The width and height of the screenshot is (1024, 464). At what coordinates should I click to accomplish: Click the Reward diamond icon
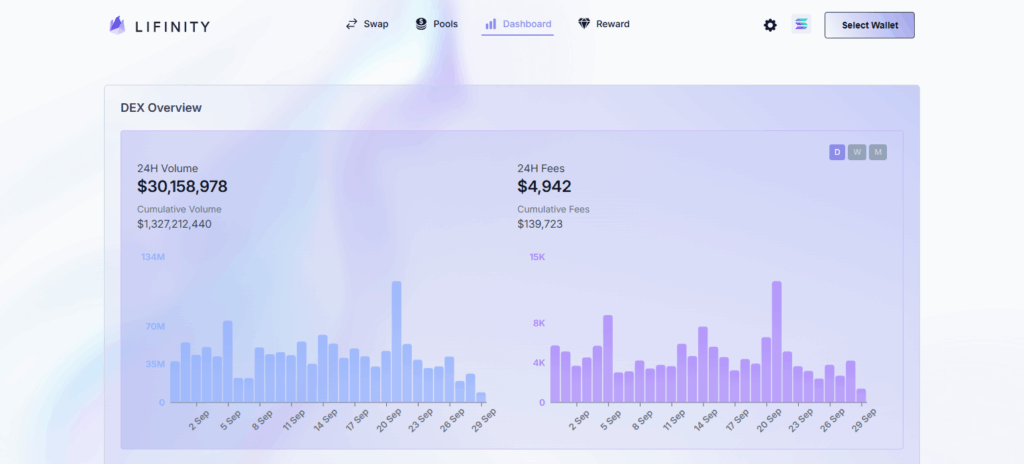point(584,24)
